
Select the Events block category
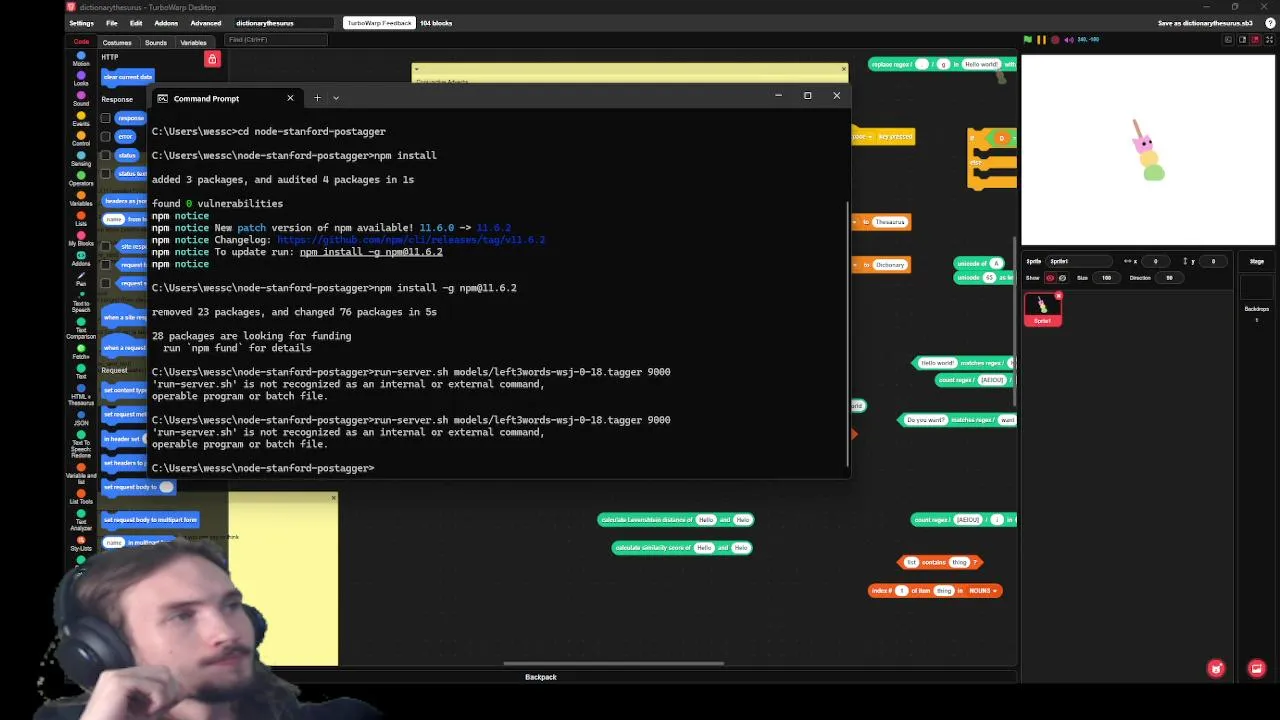tap(81, 119)
